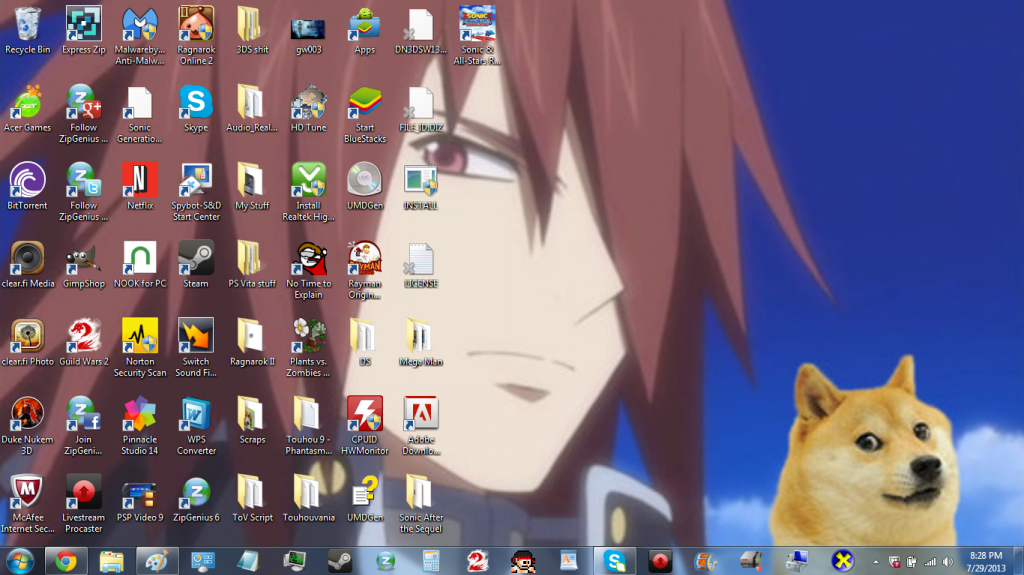Click the Start BlueStacks shortcut
1024x575 pixels.
[364, 114]
